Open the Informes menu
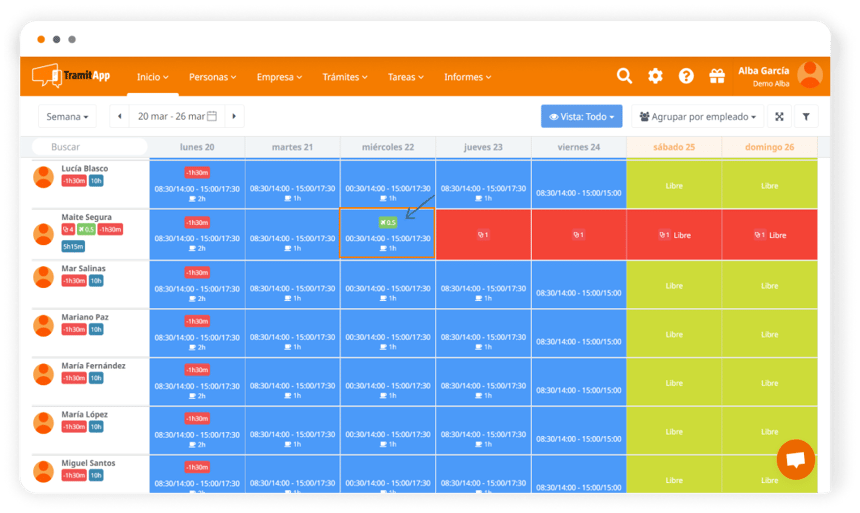Image resolution: width=860 pixels, height=513 pixels. click(467, 77)
